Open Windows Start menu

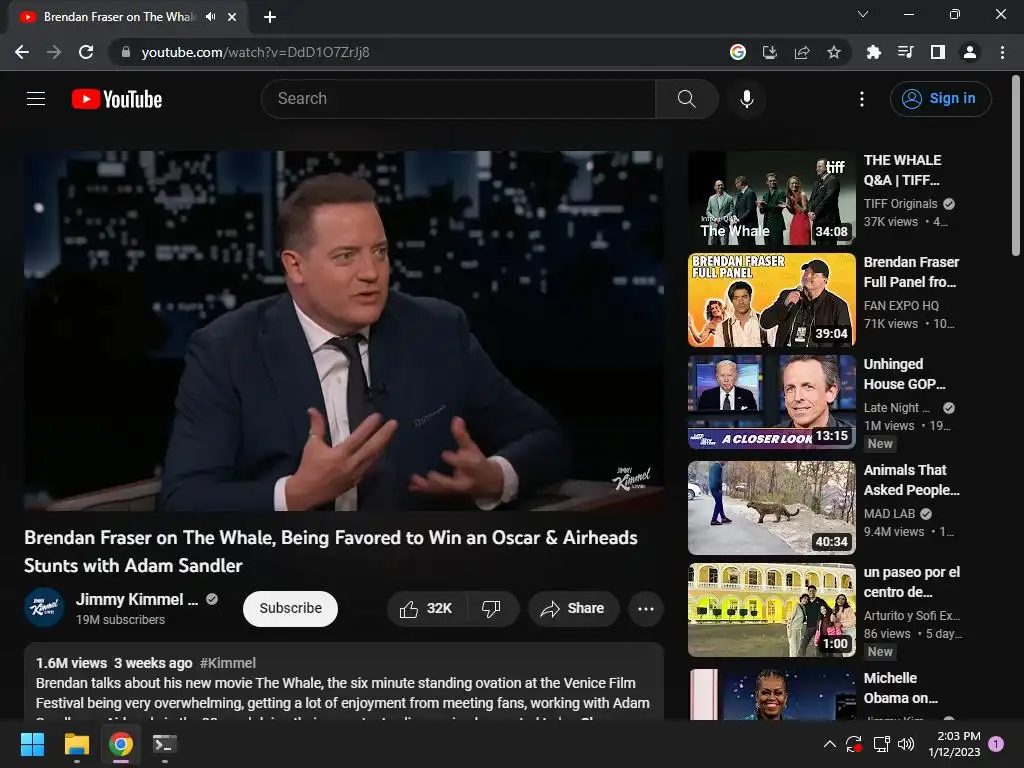click(32, 744)
